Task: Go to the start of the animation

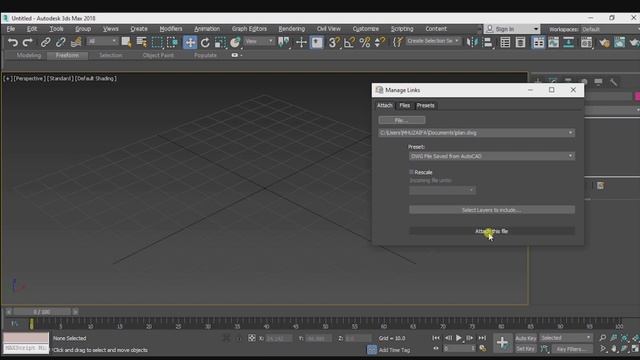Action: click(x=436, y=338)
